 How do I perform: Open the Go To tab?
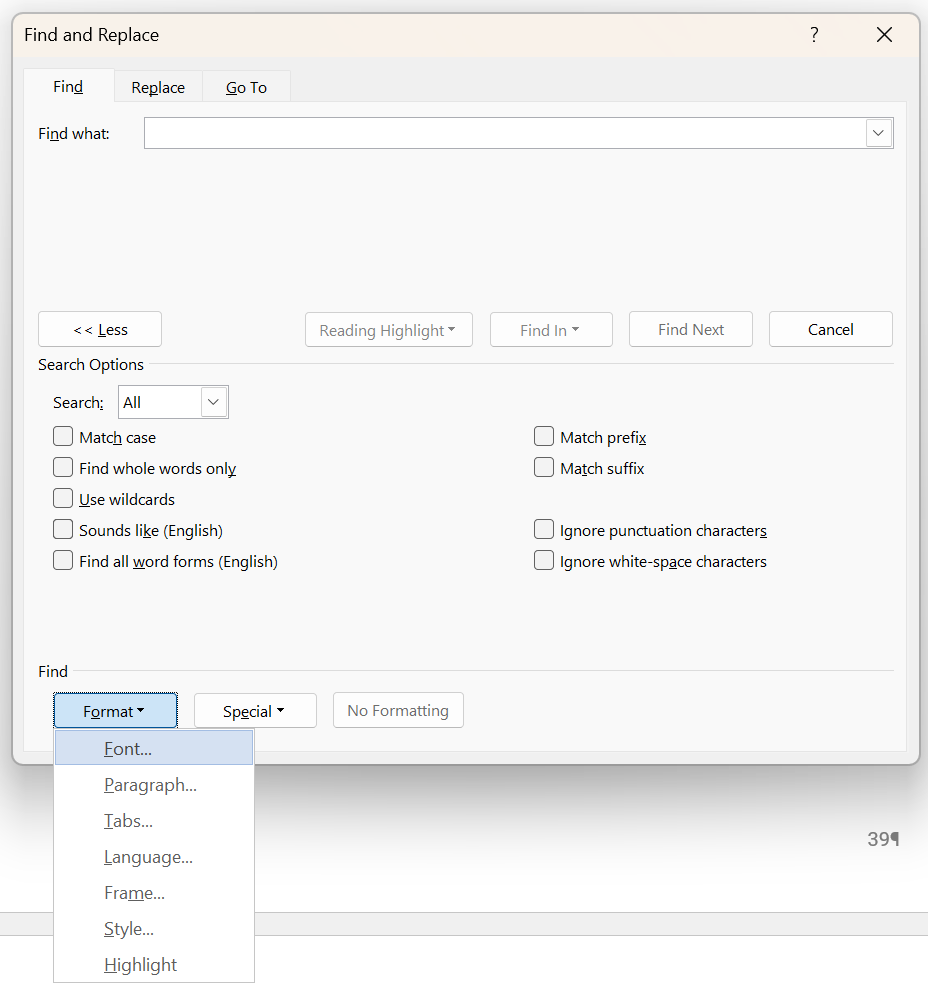point(246,88)
